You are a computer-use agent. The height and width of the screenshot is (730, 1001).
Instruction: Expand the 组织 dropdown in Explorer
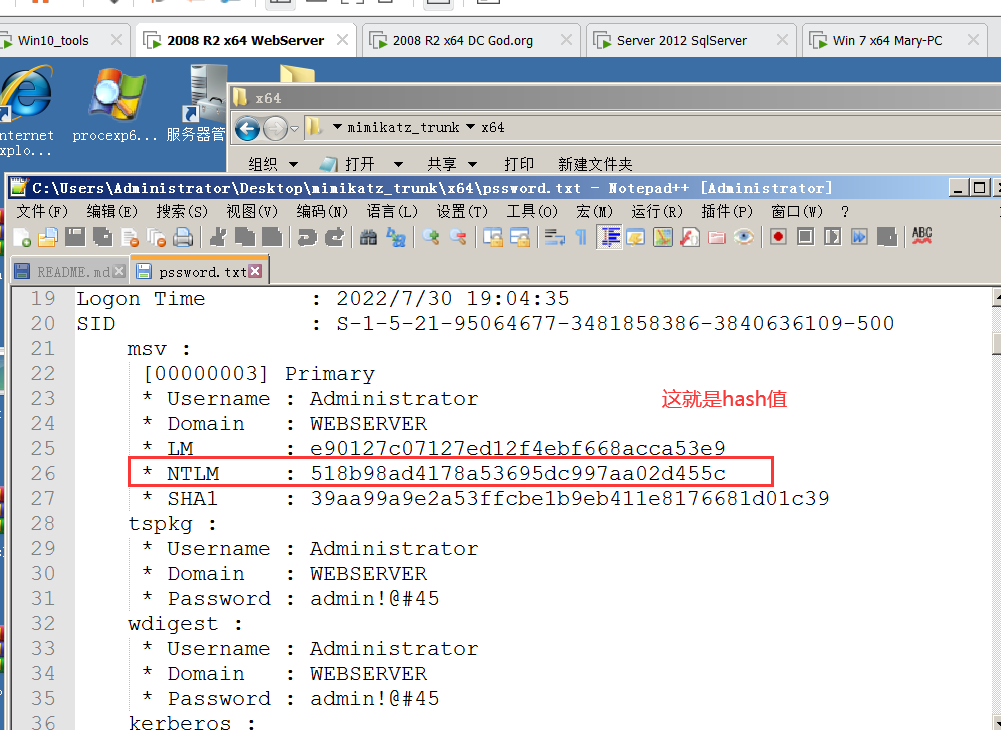pyautogui.click(x=273, y=164)
